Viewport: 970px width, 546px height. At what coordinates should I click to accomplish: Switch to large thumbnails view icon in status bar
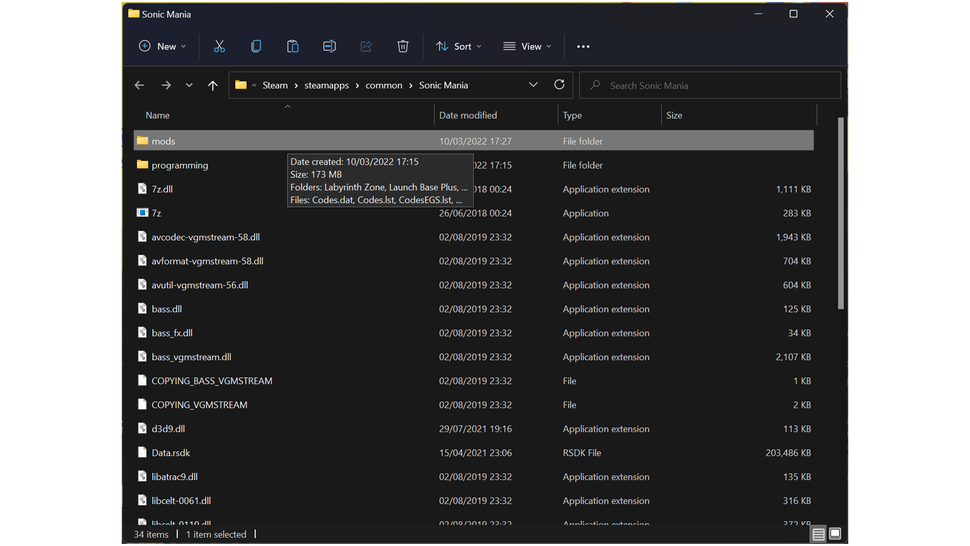835,534
